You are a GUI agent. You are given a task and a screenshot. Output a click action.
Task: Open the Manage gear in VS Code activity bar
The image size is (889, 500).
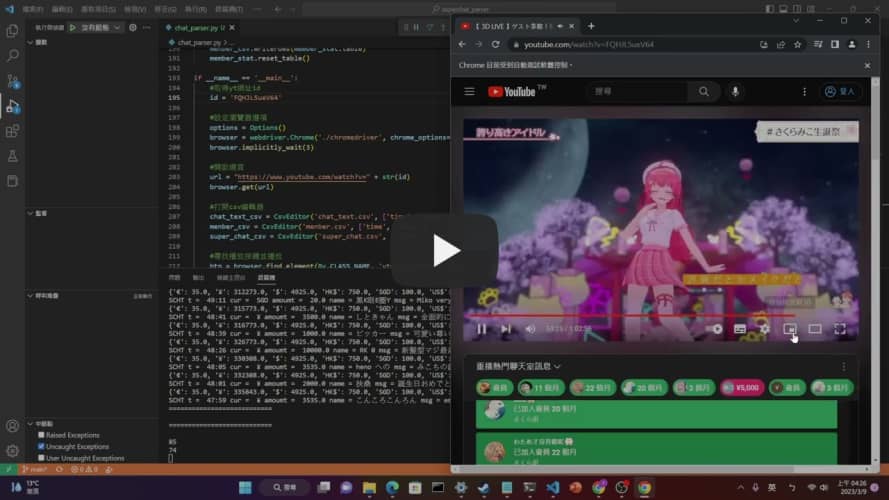(x=12, y=451)
